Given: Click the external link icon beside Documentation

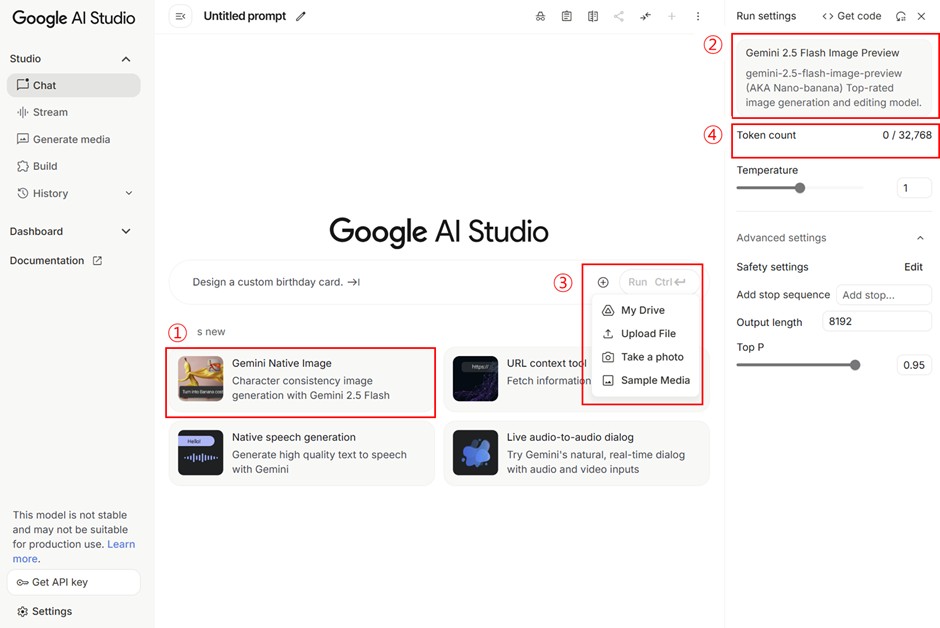Looking at the screenshot, I should 97,261.
